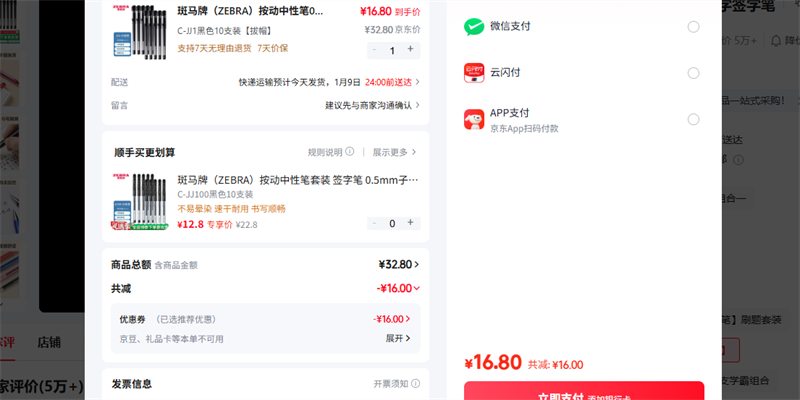Choose APP支付 radio option

[693, 119]
